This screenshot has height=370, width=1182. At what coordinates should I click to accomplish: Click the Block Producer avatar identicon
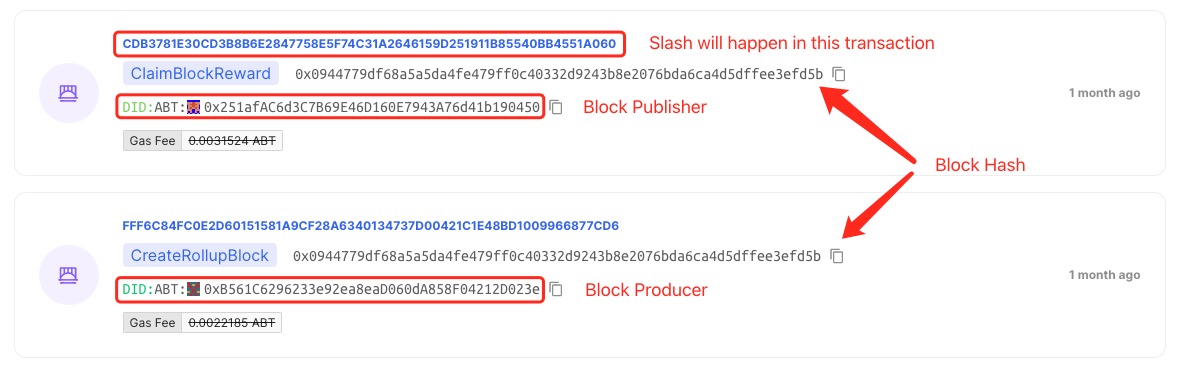tap(194, 289)
